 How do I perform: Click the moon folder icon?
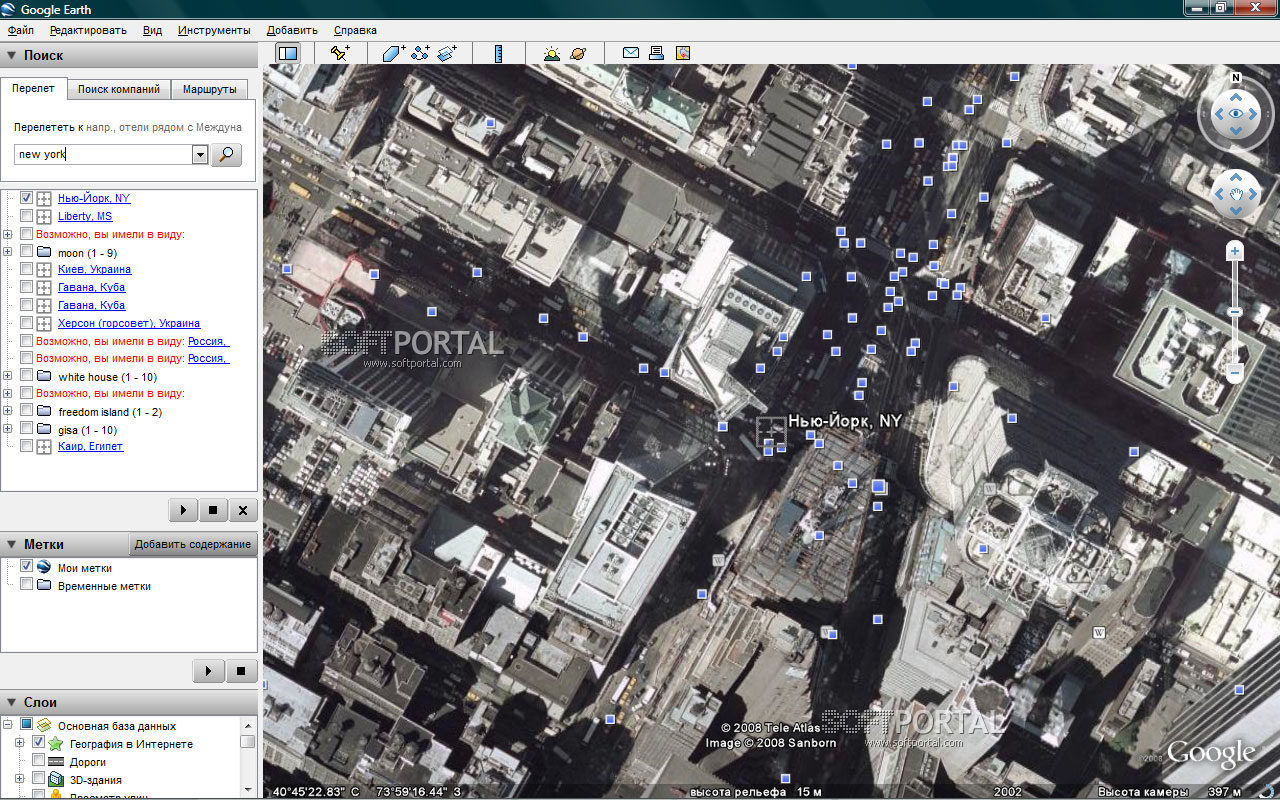(44, 253)
